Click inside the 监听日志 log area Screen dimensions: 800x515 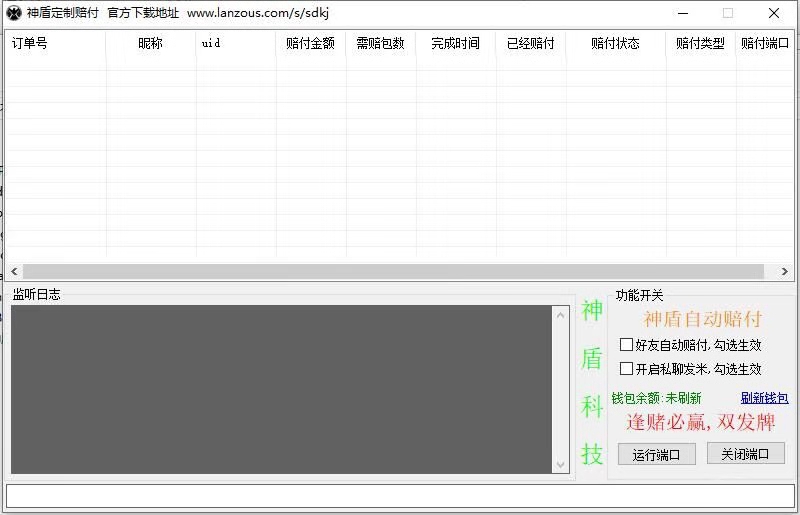(281, 389)
